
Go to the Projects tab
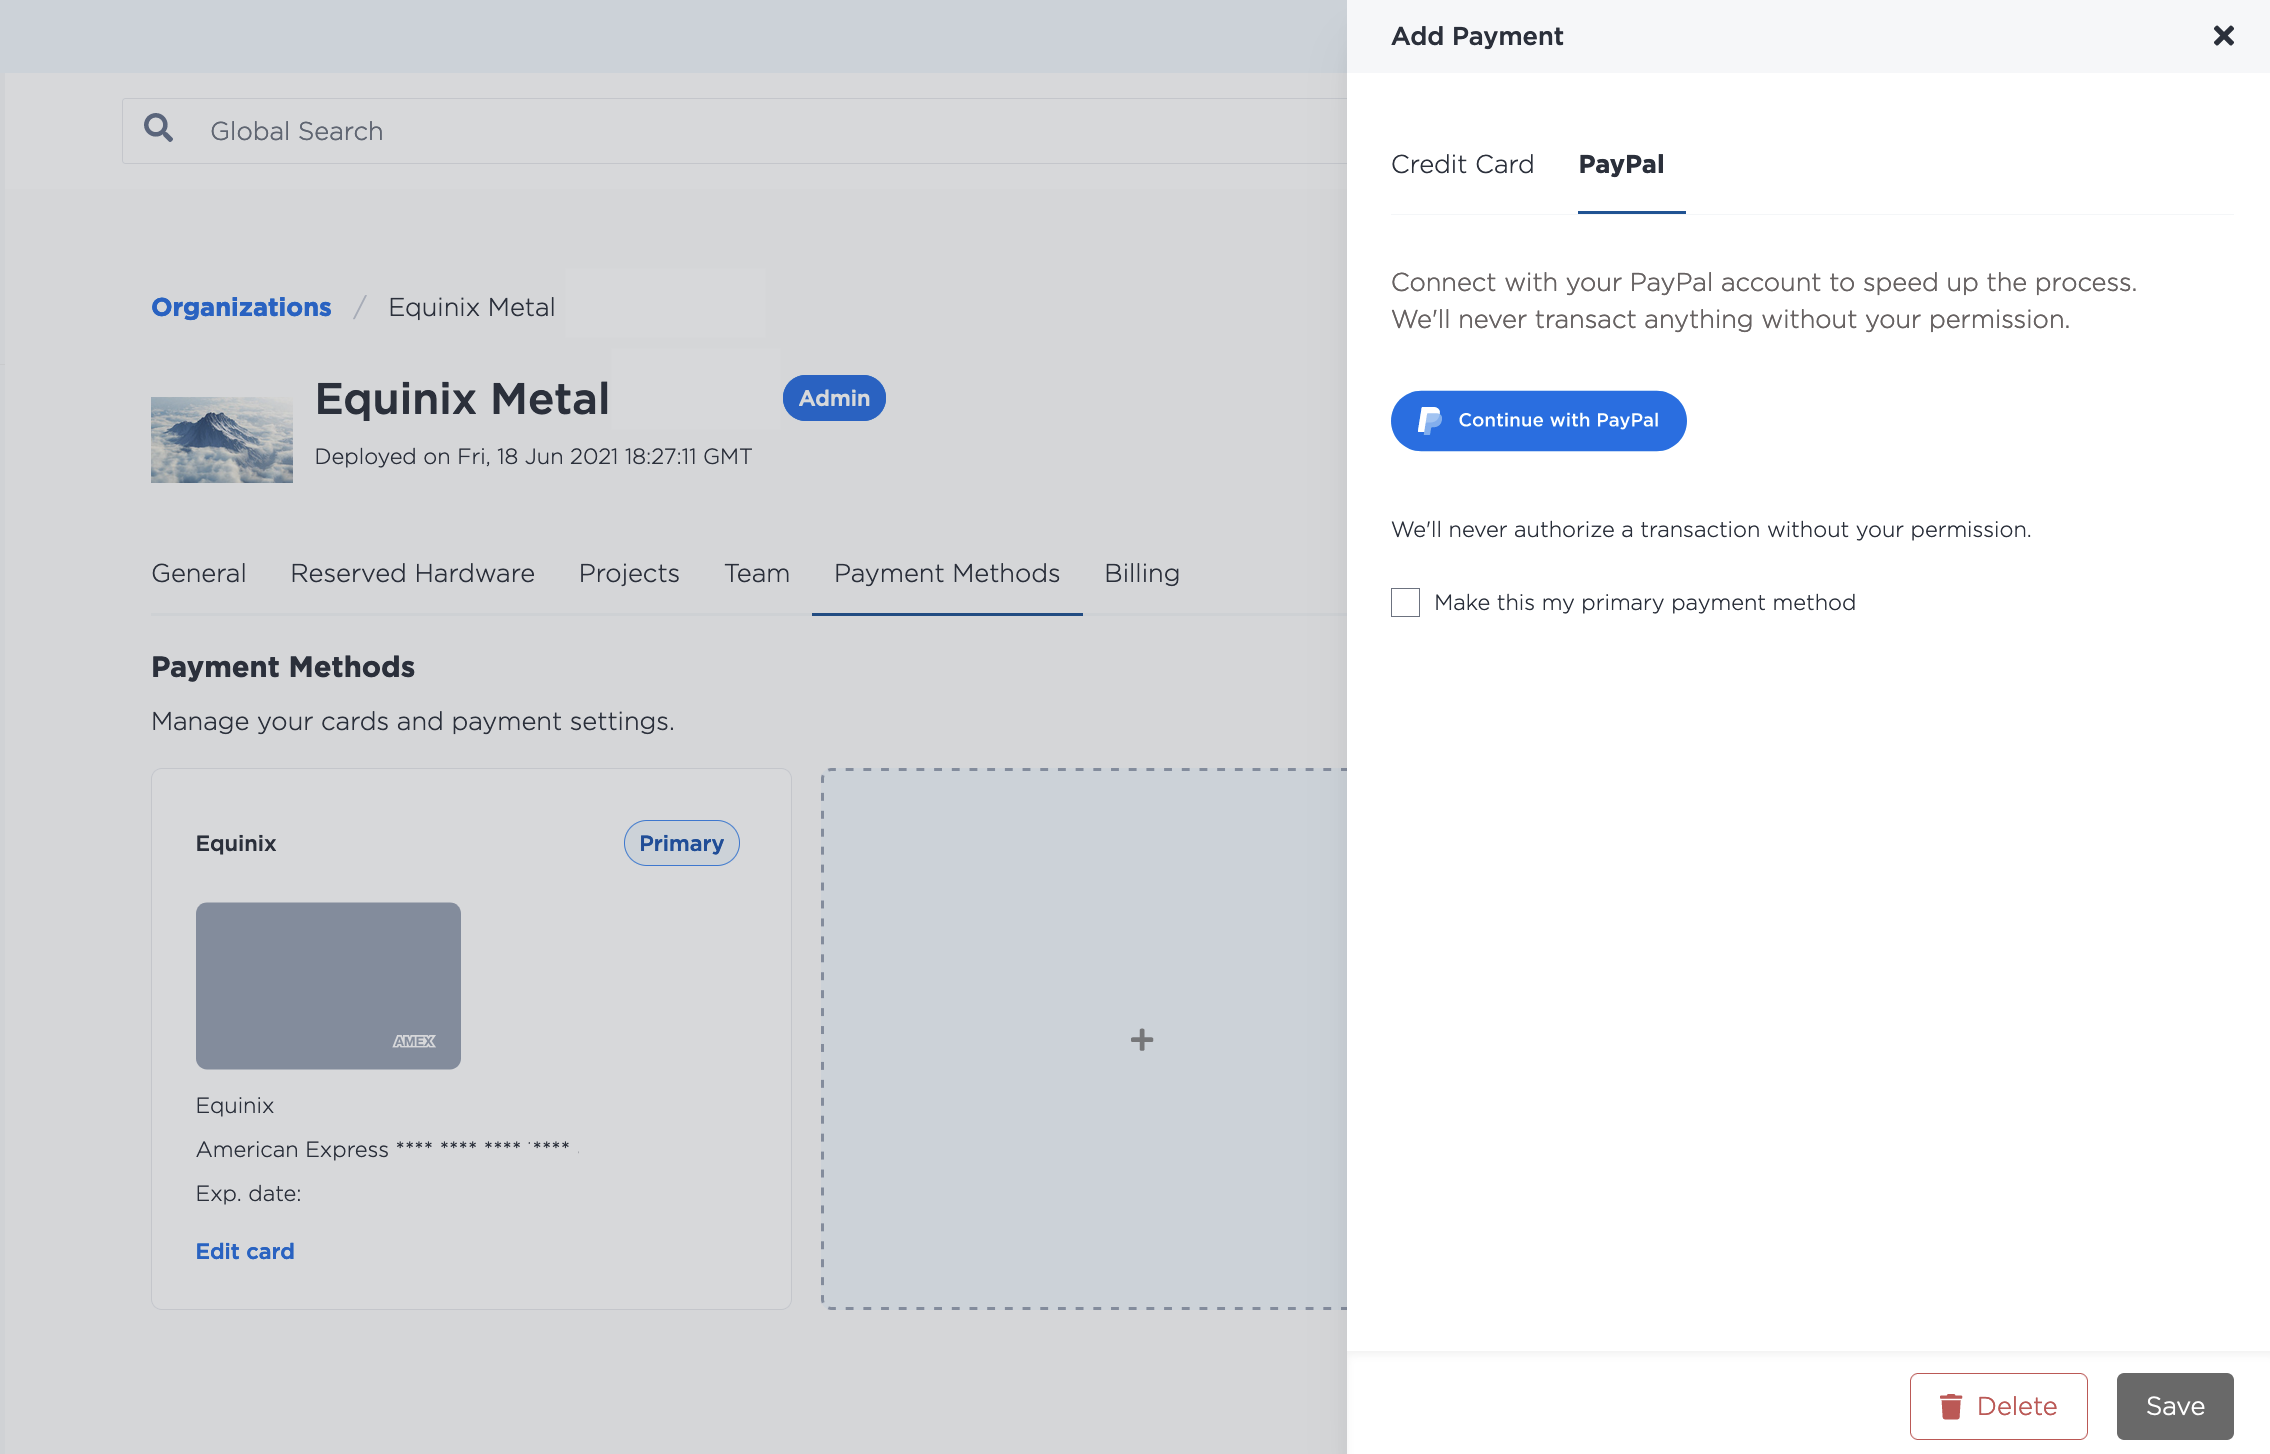tap(629, 573)
